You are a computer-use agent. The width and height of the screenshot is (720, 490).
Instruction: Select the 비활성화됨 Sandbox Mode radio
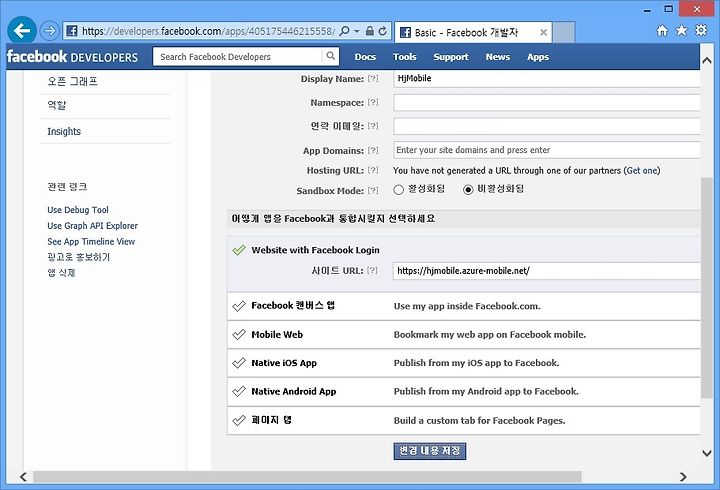tap(468, 189)
